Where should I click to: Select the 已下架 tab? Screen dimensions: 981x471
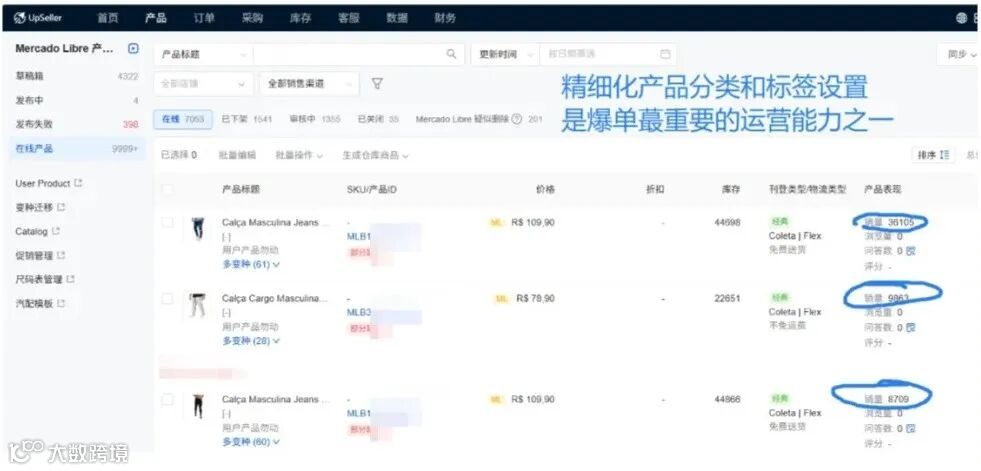coord(247,119)
